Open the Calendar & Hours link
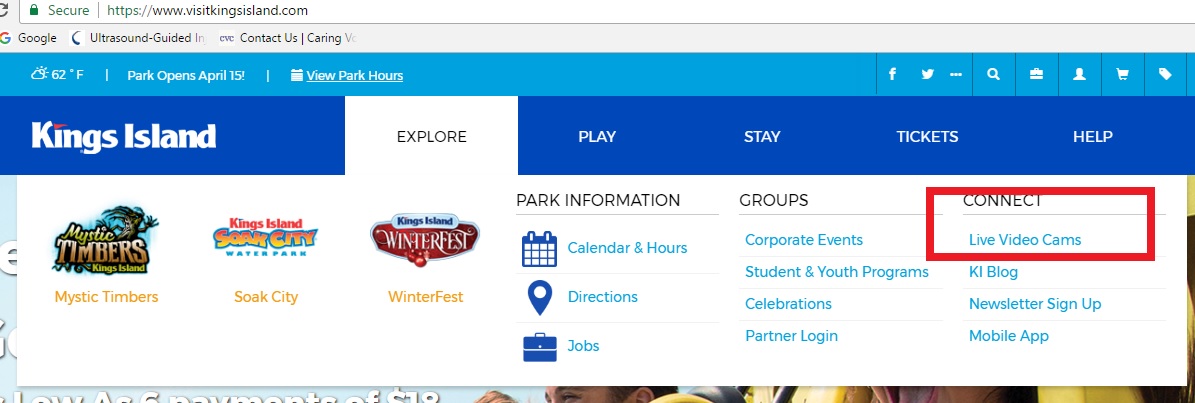The image size is (1195, 403). 627,248
